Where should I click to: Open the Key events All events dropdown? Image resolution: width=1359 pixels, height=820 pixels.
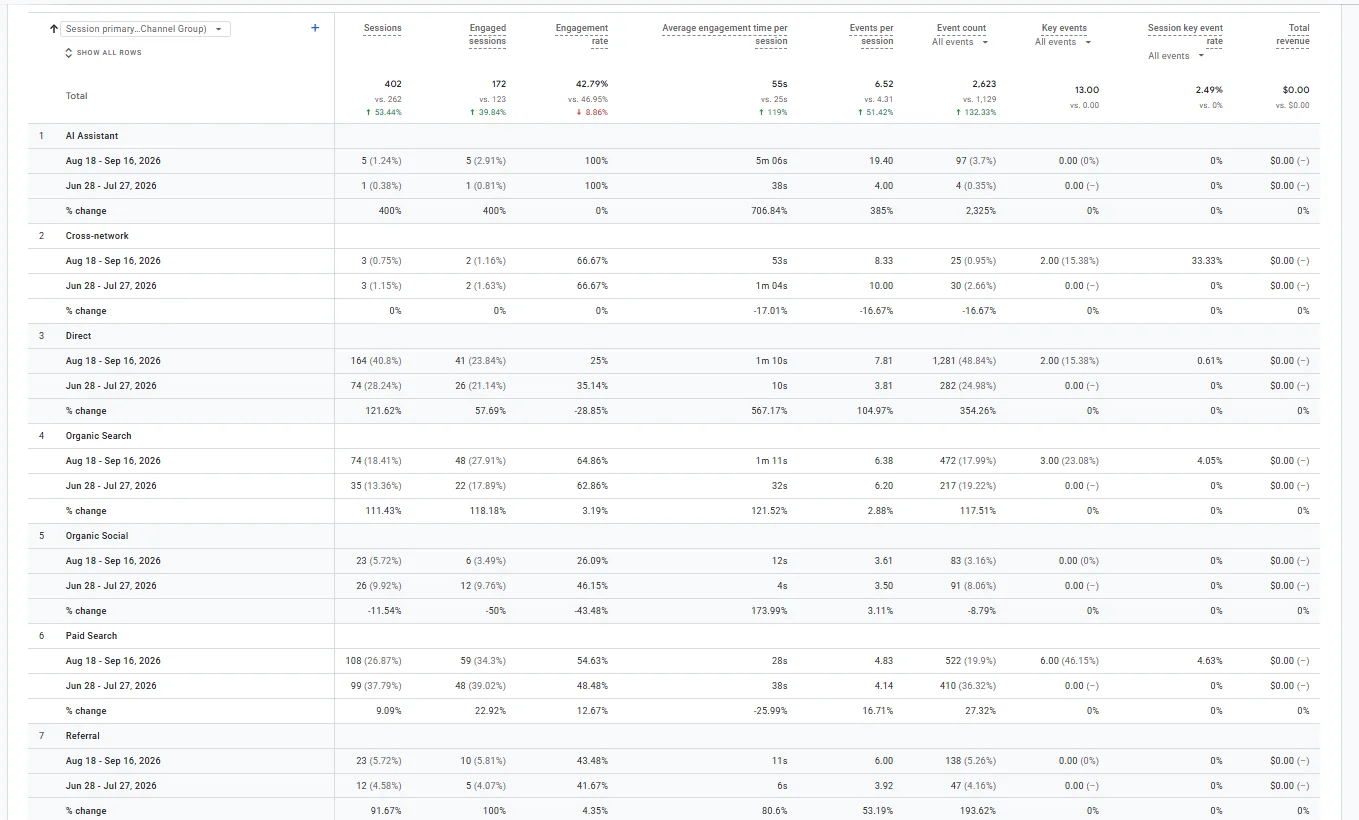[x=1063, y=42]
